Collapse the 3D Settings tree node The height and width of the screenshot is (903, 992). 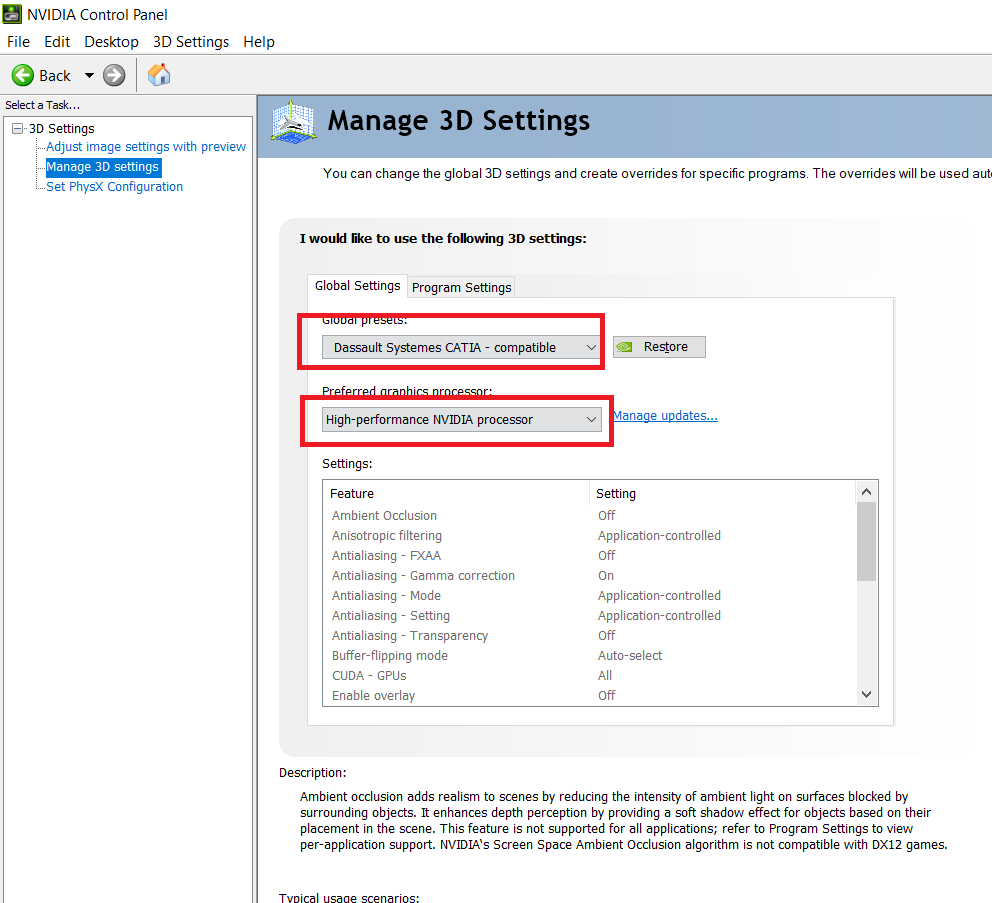(x=18, y=128)
